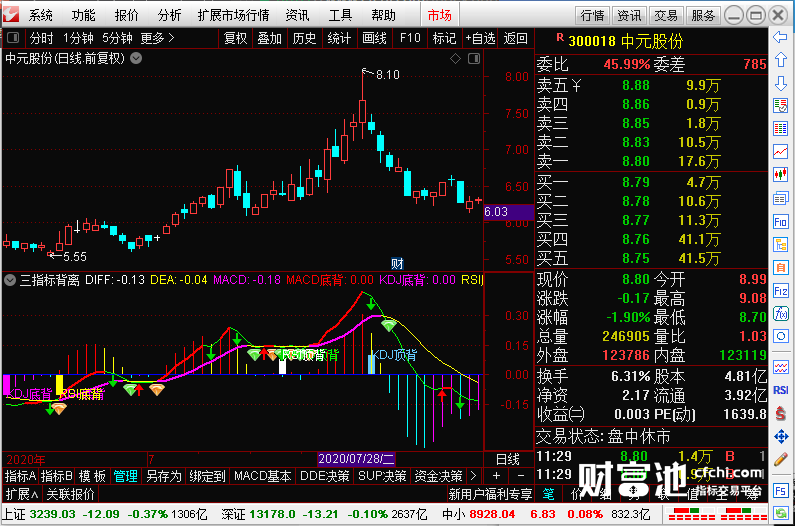Click the blue four-way move arrows icon
The width and height of the screenshot is (795, 526).
click(x=780, y=436)
